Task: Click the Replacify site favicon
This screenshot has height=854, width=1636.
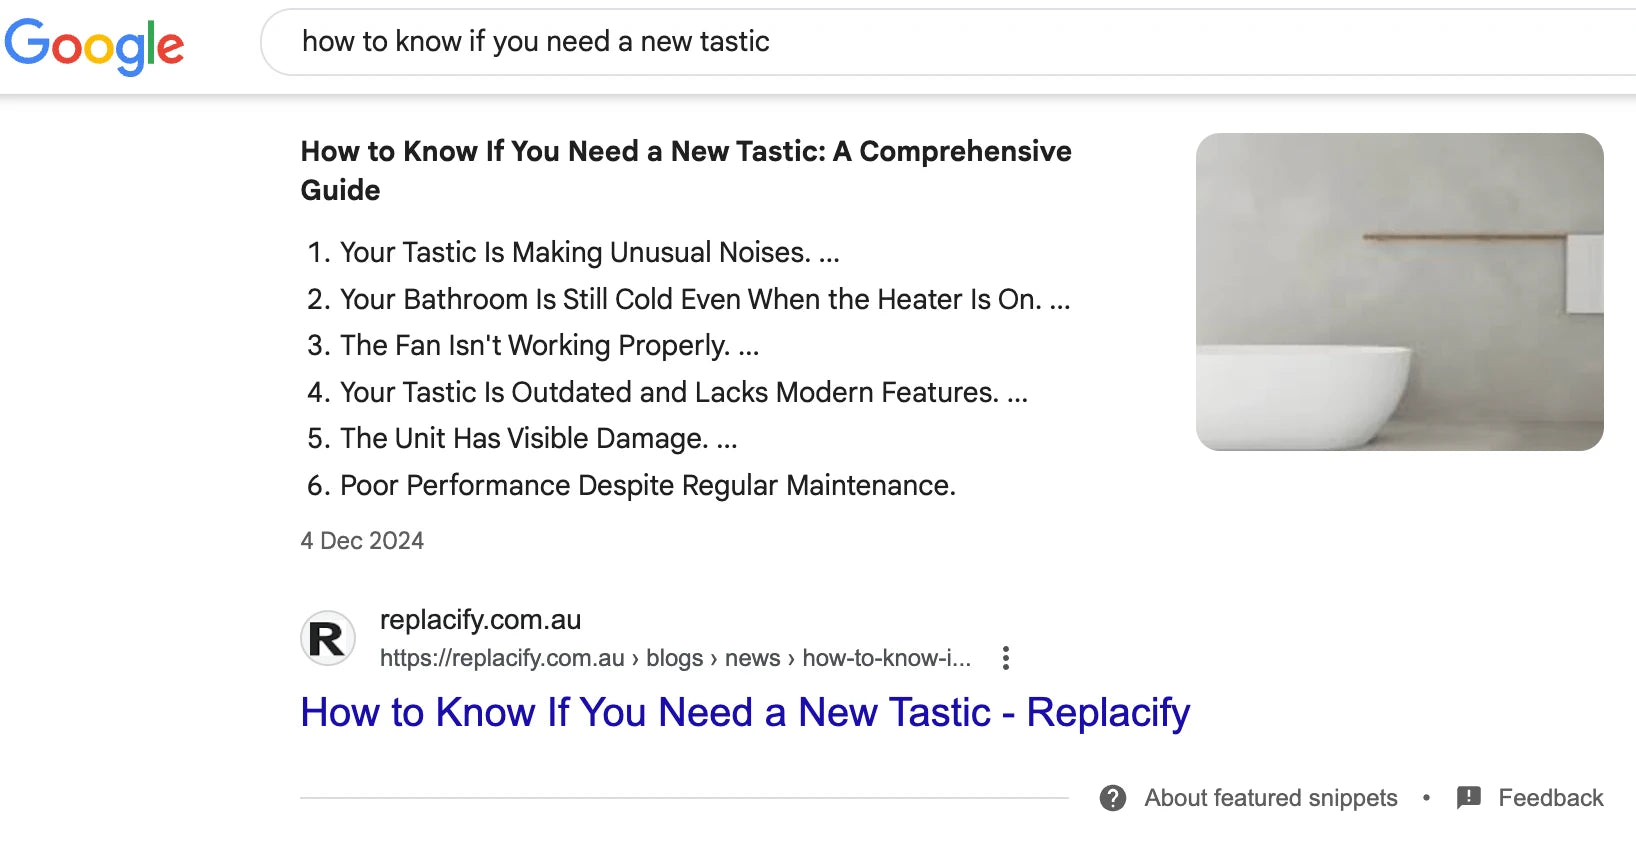Action: tap(327, 638)
